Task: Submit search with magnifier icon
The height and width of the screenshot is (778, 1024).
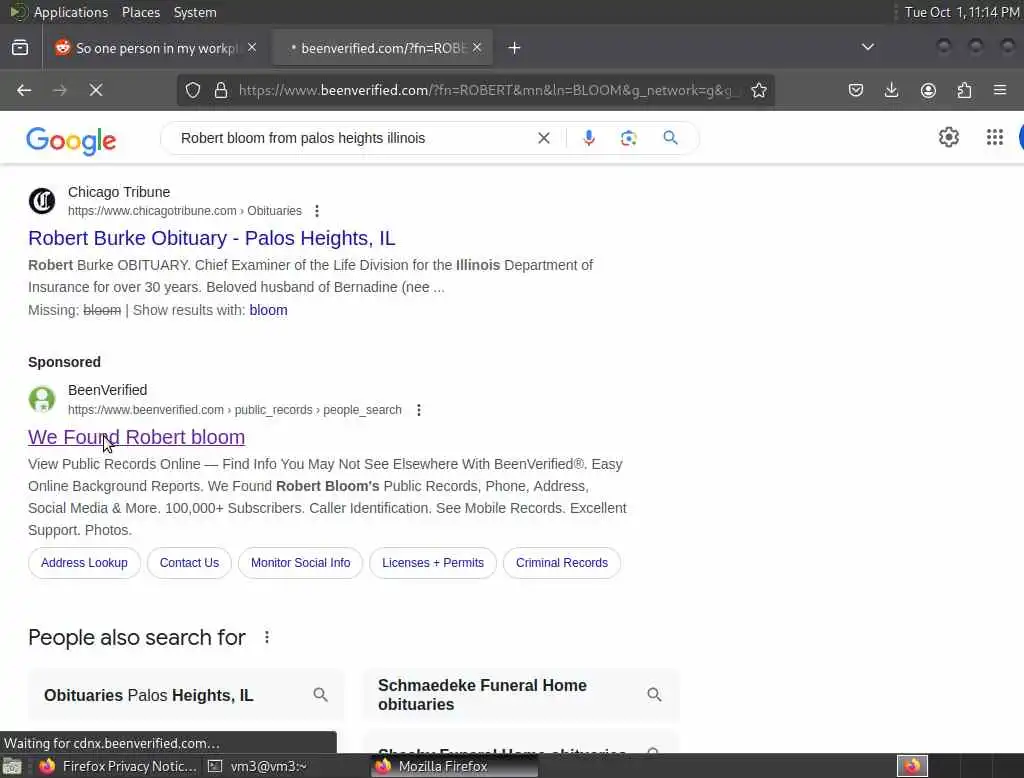Action: click(670, 138)
